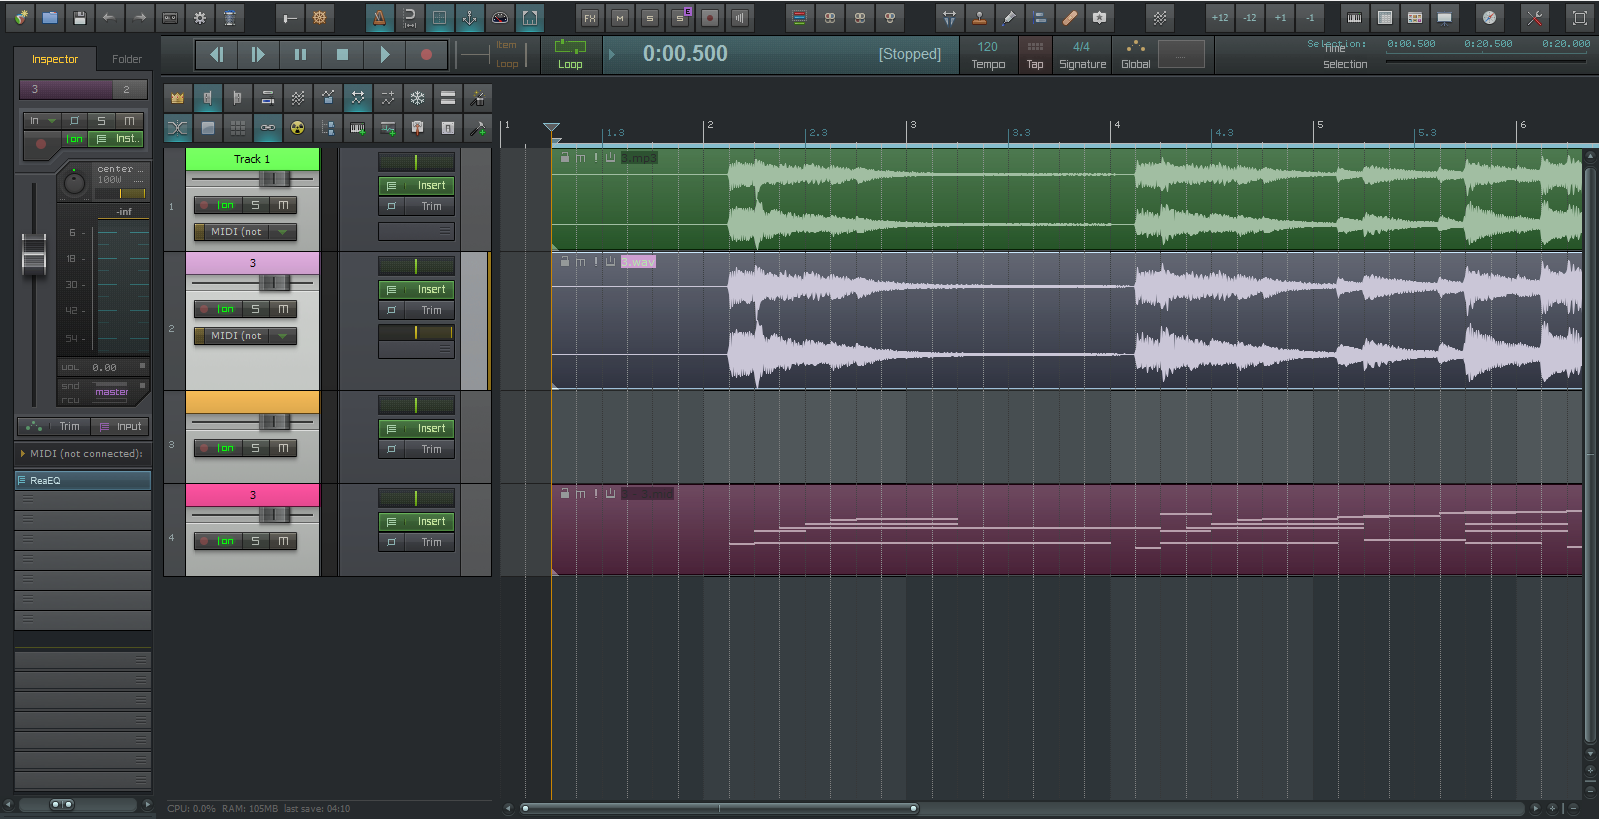Click the -12 transpose button
The height and width of the screenshot is (819, 1599).
[x=1250, y=17]
